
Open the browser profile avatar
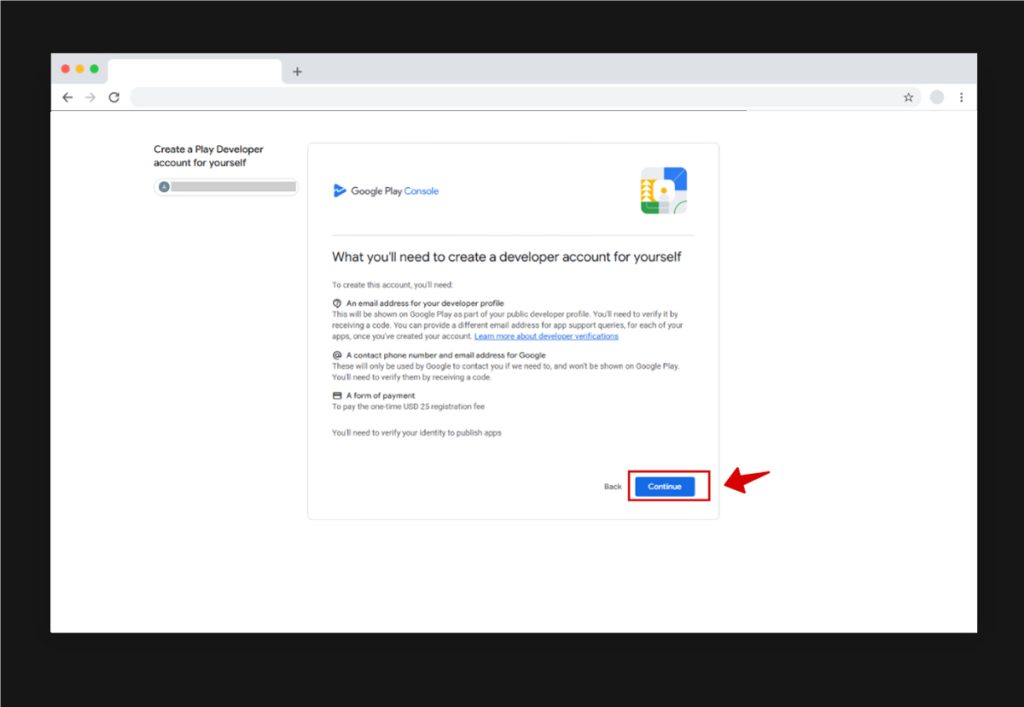click(936, 97)
